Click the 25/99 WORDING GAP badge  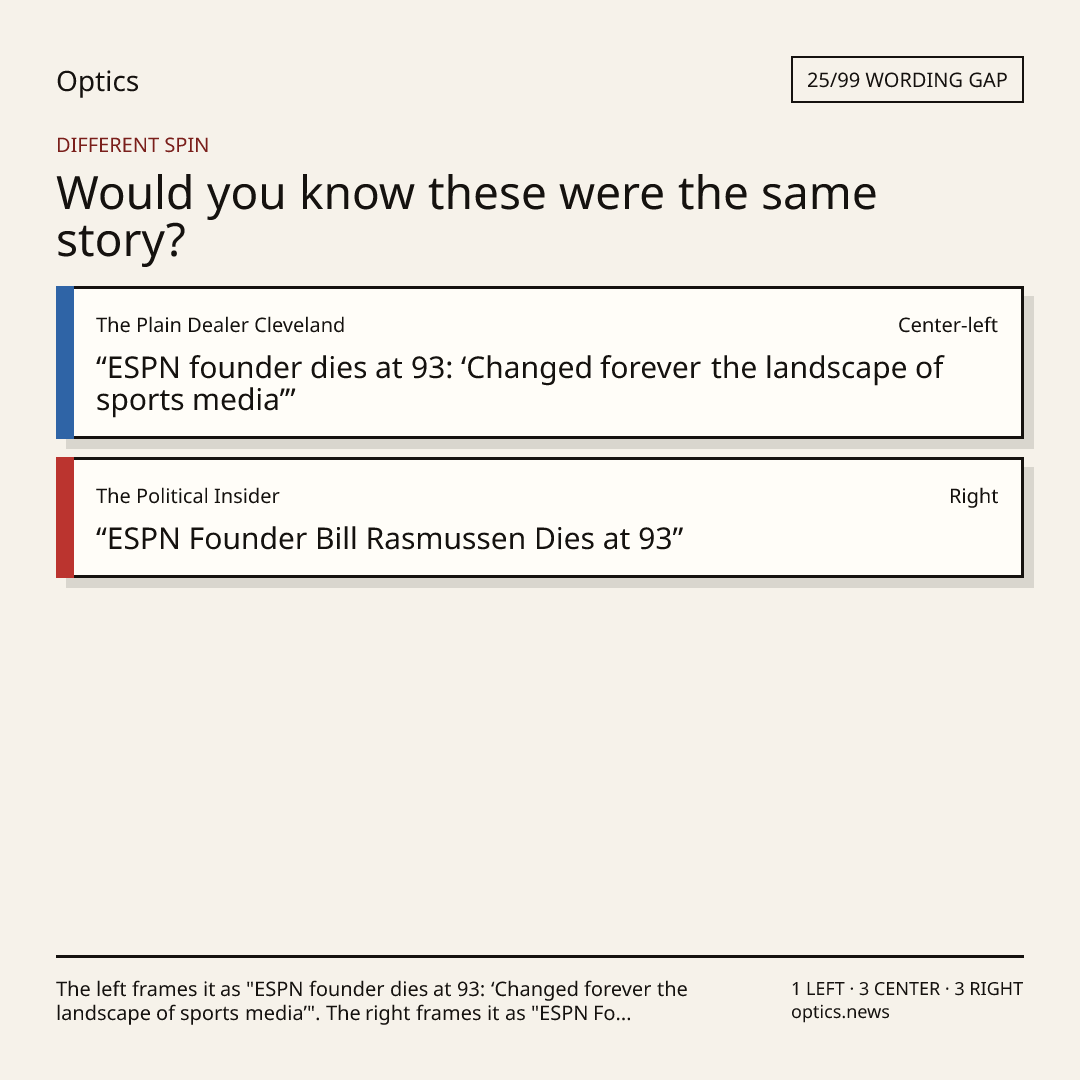[907, 80]
